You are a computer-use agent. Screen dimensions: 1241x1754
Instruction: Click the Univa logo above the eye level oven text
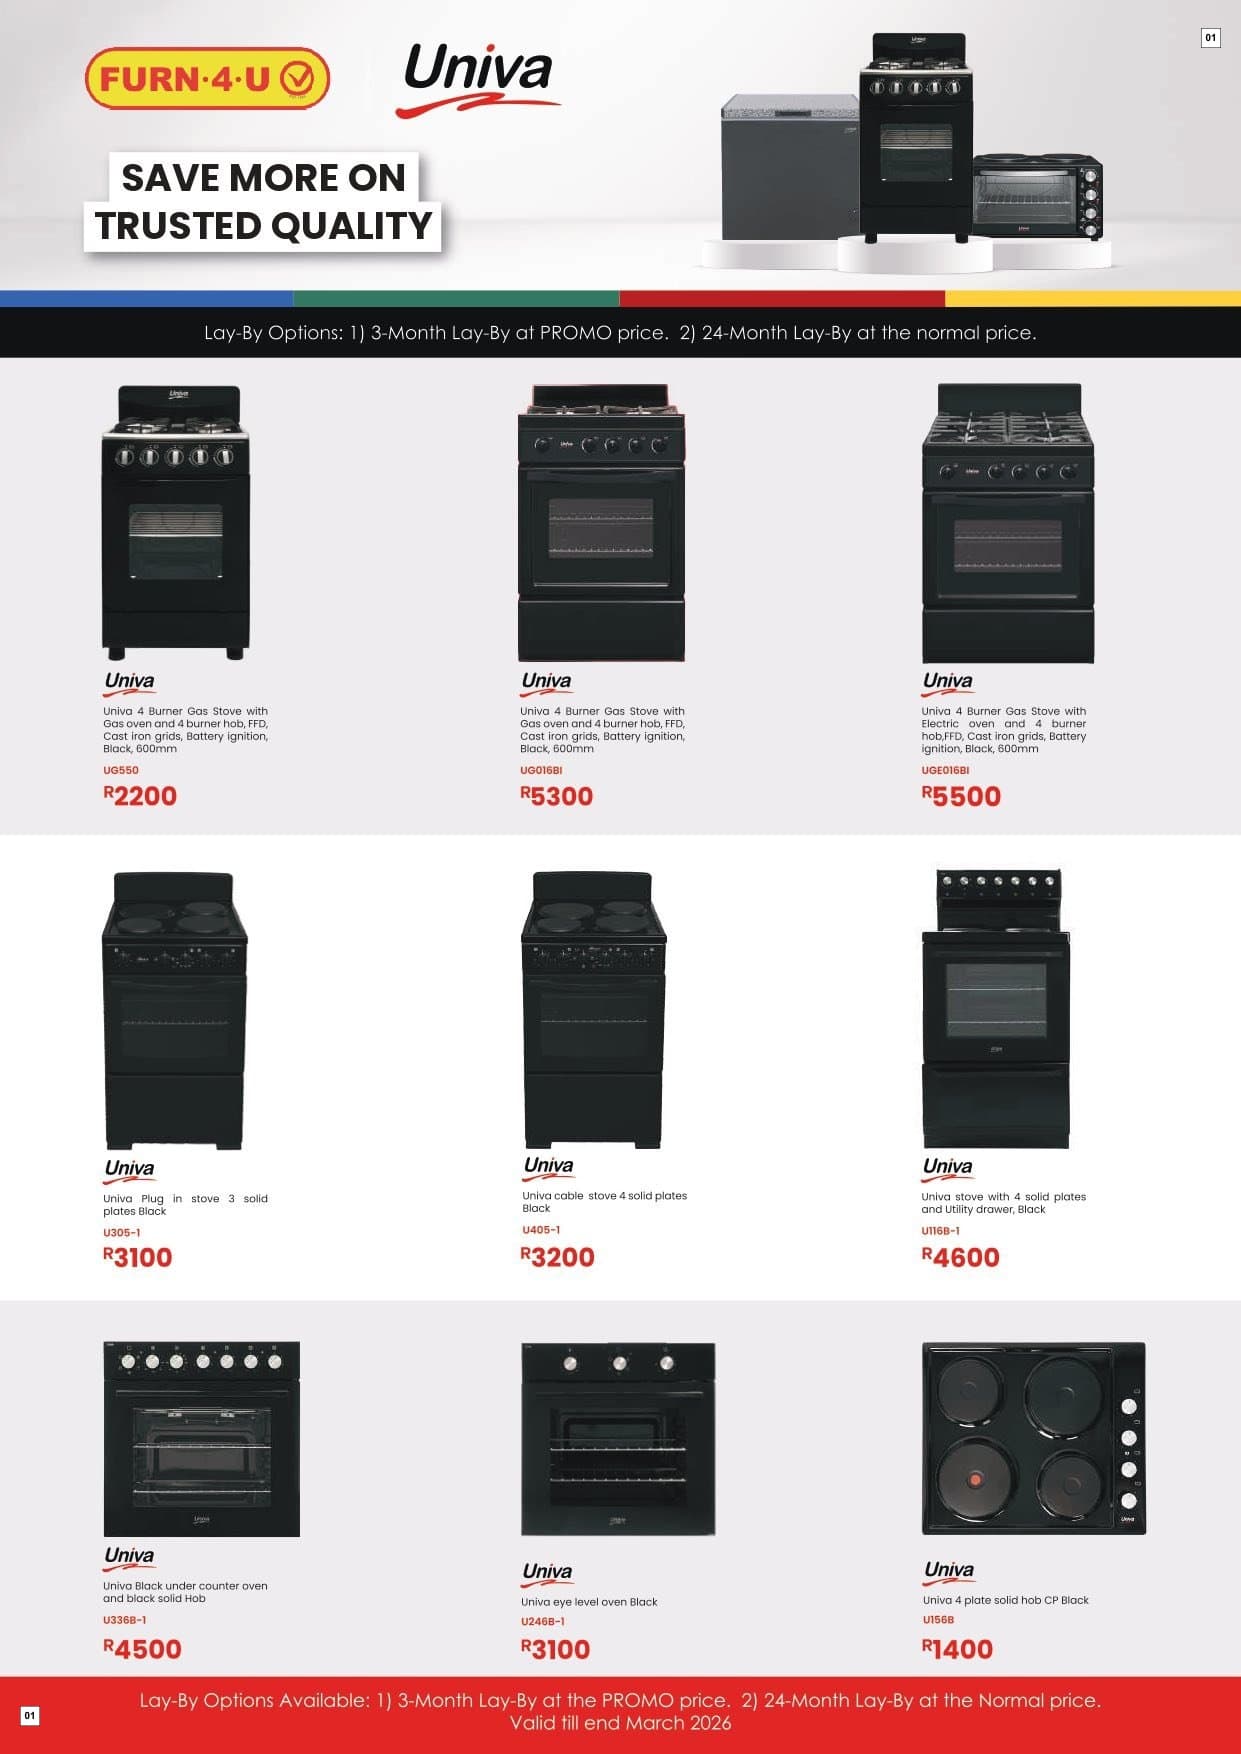(x=547, y=1574)
